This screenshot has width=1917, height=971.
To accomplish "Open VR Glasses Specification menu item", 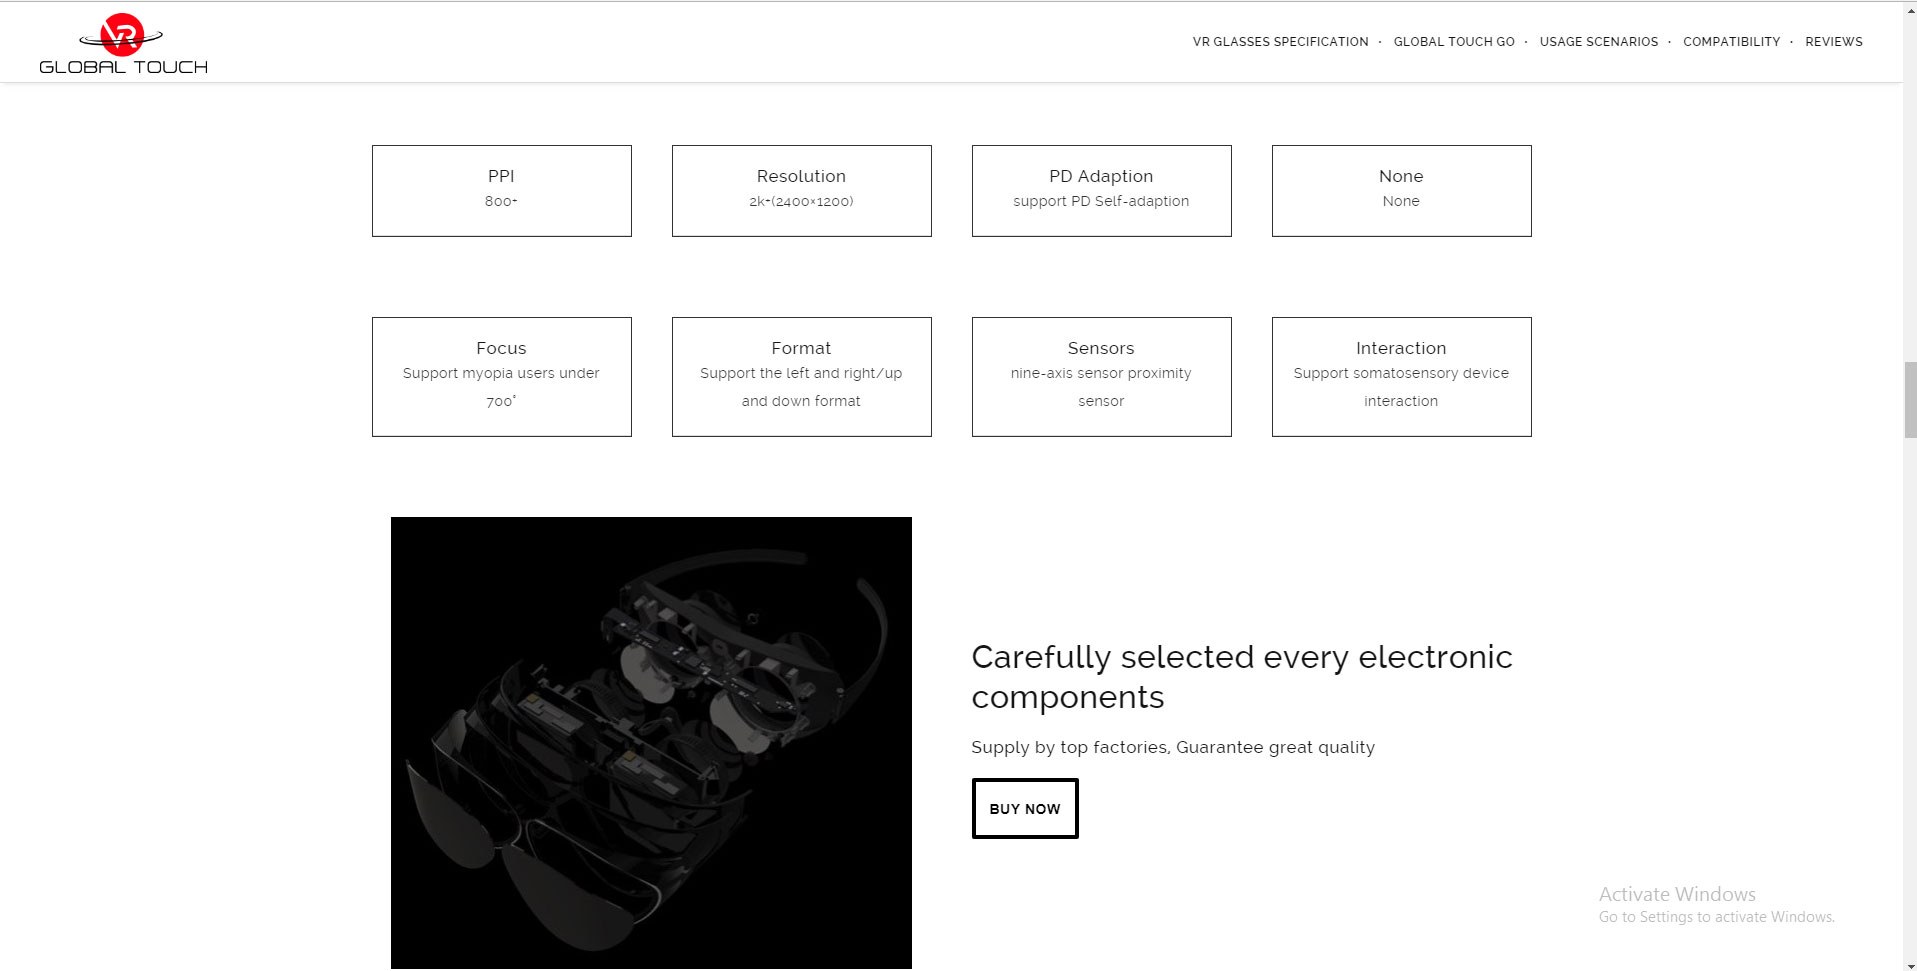I will (1280, 42).
